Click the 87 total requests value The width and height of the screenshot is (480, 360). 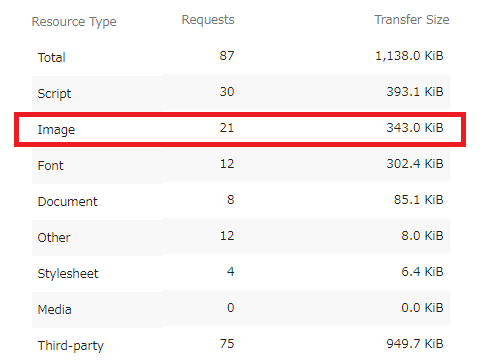[227, 55]
